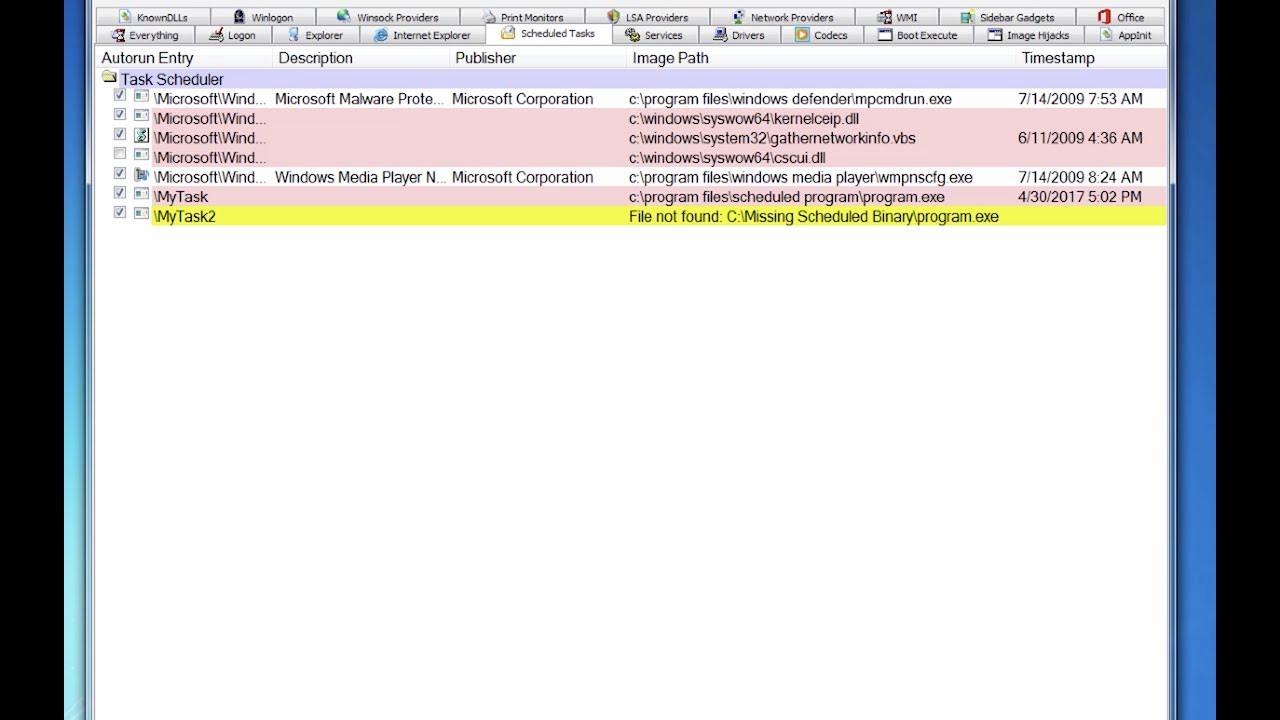Disable the gathernetworkinfo.vbs task checkbox
Image resolution: width=1280 pixels, height=720 pixels.
point(120,135)
